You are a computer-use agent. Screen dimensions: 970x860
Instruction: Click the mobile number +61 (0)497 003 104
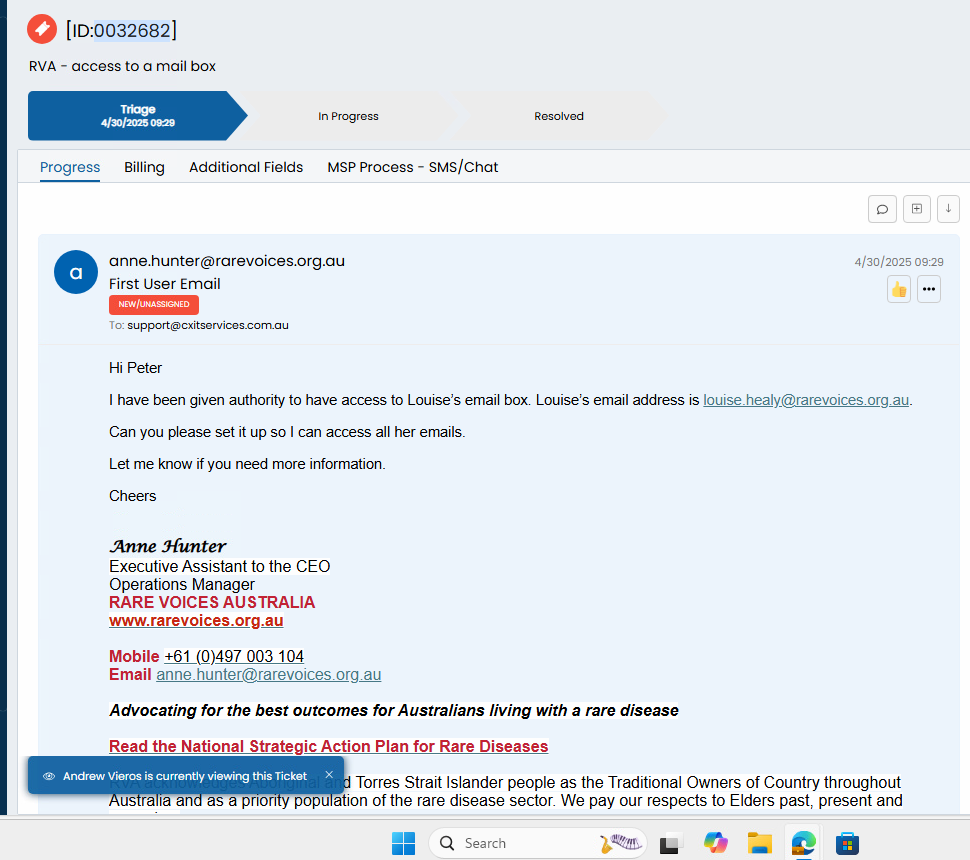click(x=234, y=656)
